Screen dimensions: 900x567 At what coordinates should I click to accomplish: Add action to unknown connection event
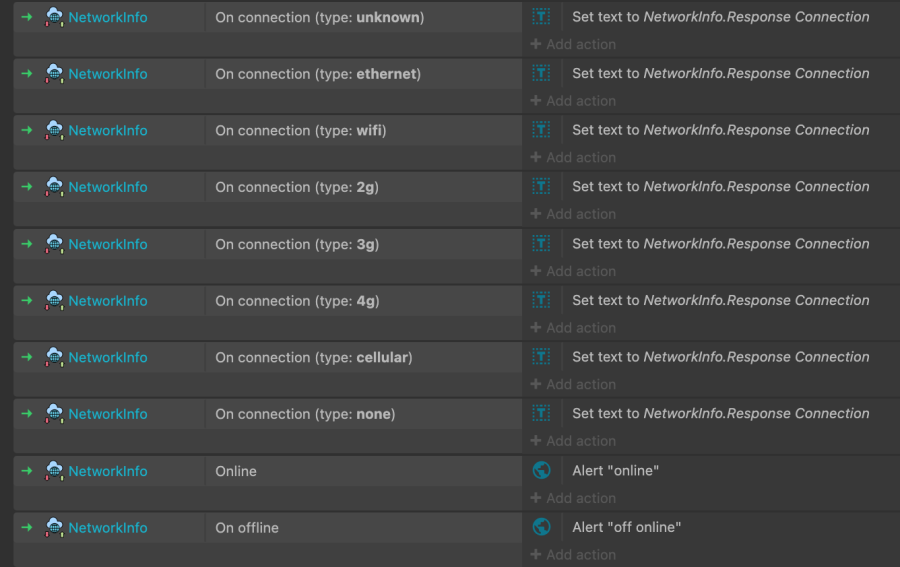tap(573, 44)
